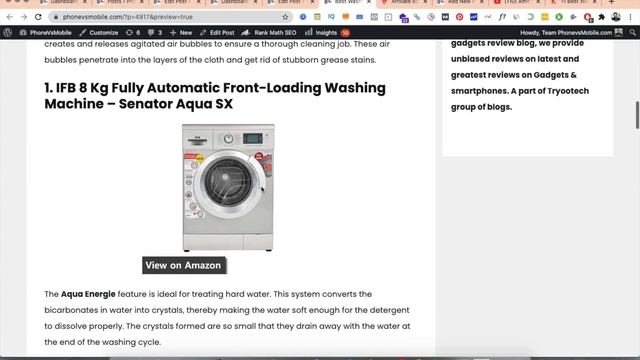Click the IFB 8 Kg Senator Aqua SX heading
The width and height of the screenshot is (640, 360).
(215, 96)
